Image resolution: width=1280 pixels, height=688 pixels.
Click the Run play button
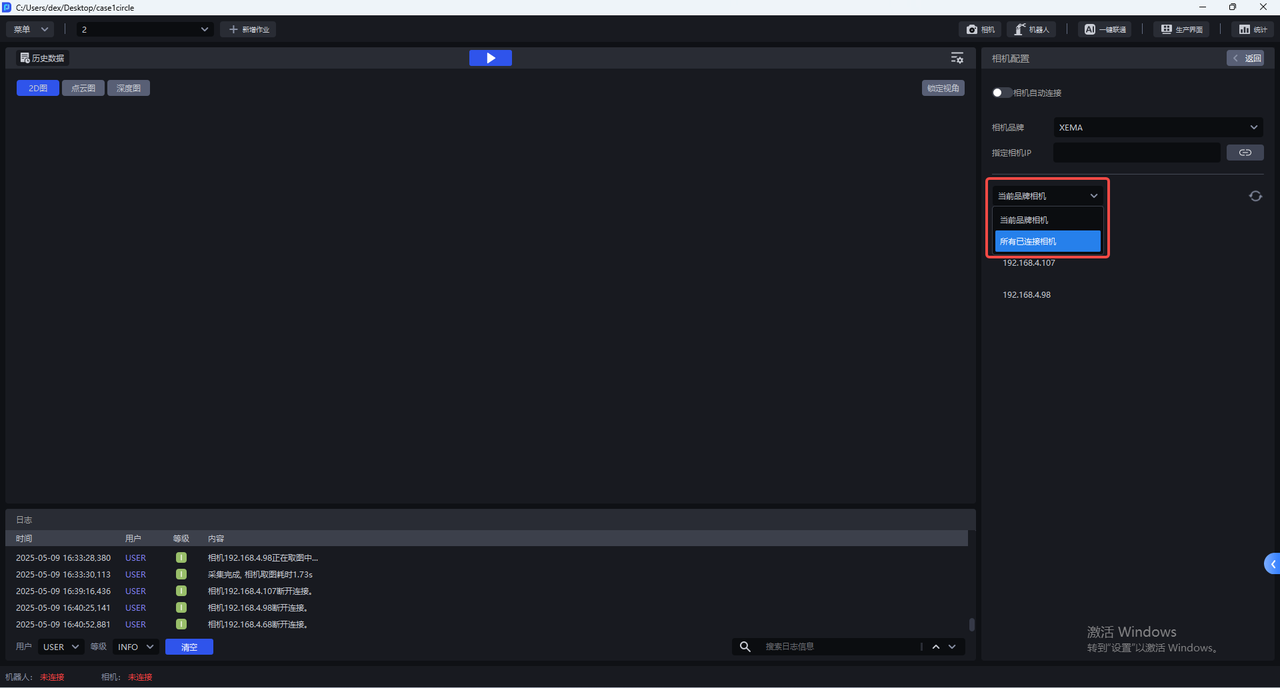click(490, 58)
